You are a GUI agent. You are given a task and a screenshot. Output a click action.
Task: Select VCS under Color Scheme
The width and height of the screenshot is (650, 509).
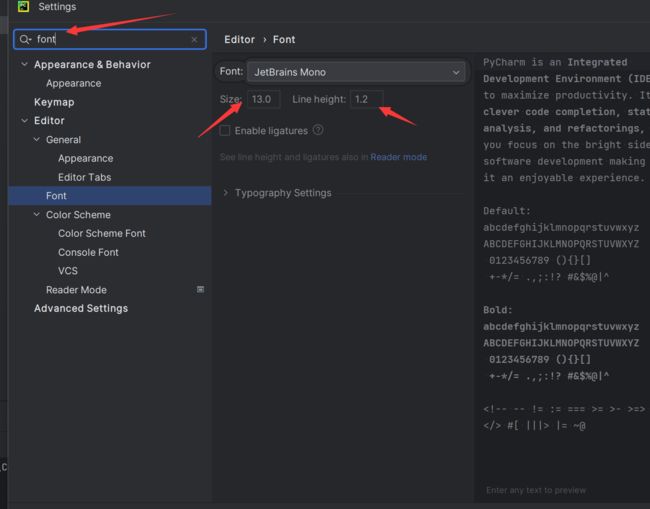point(68,271)
